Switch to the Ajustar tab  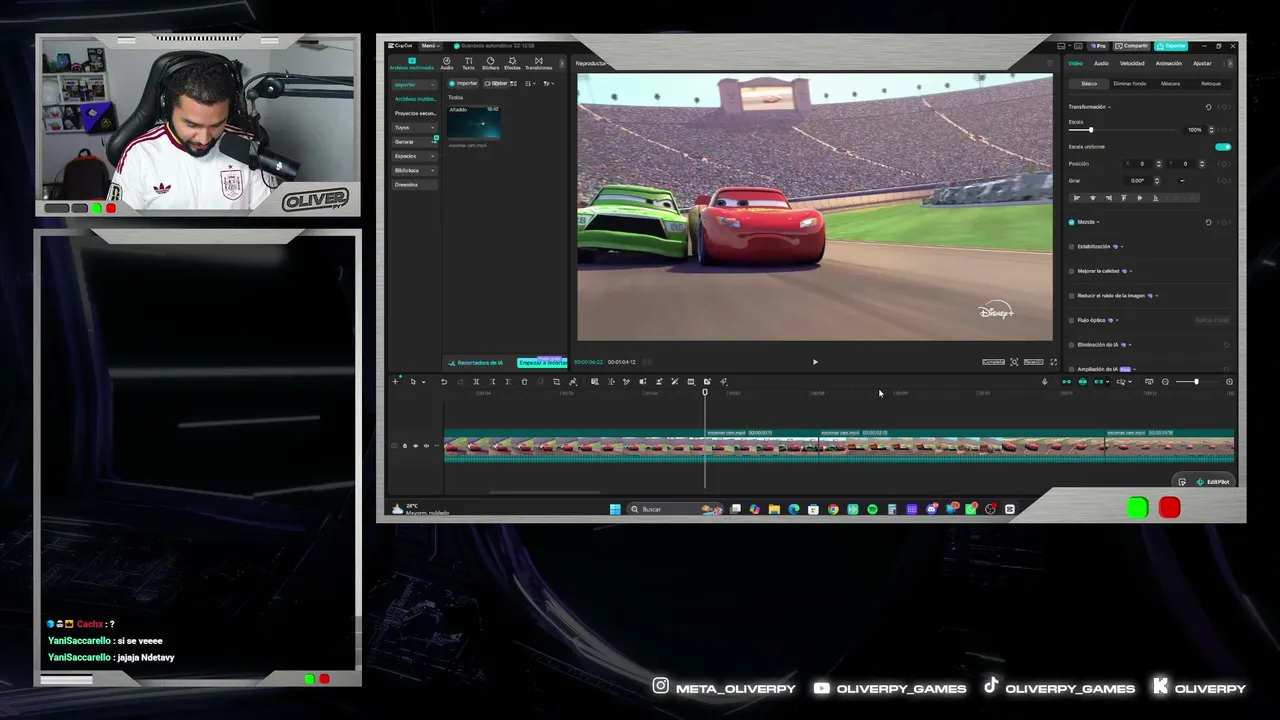pyautogui.click(x=1202, y=63)
